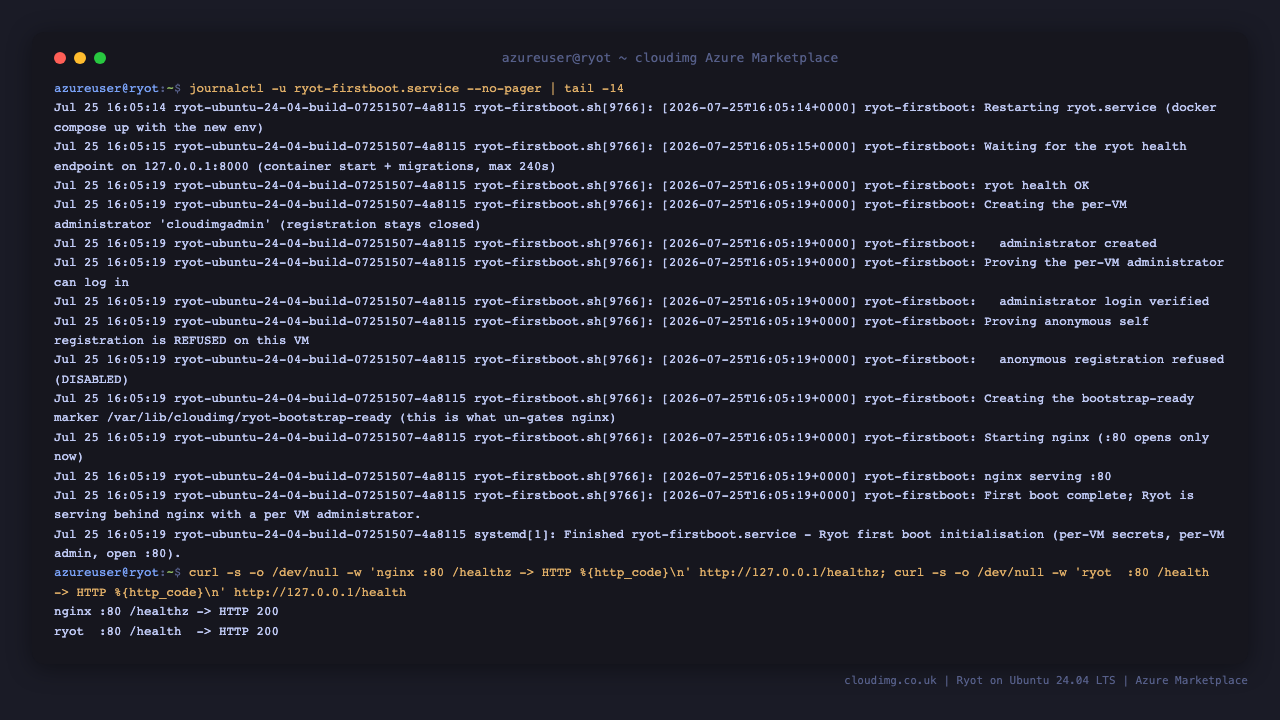
Task: Click the log line 'Waiting for the ryot health'
Action: pyautogui.click(x=1085, y=146)
